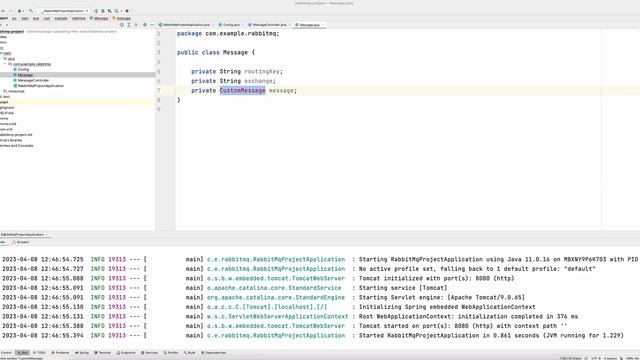Click the rabbitmq breadcrumb item

[x=78, y=18]
